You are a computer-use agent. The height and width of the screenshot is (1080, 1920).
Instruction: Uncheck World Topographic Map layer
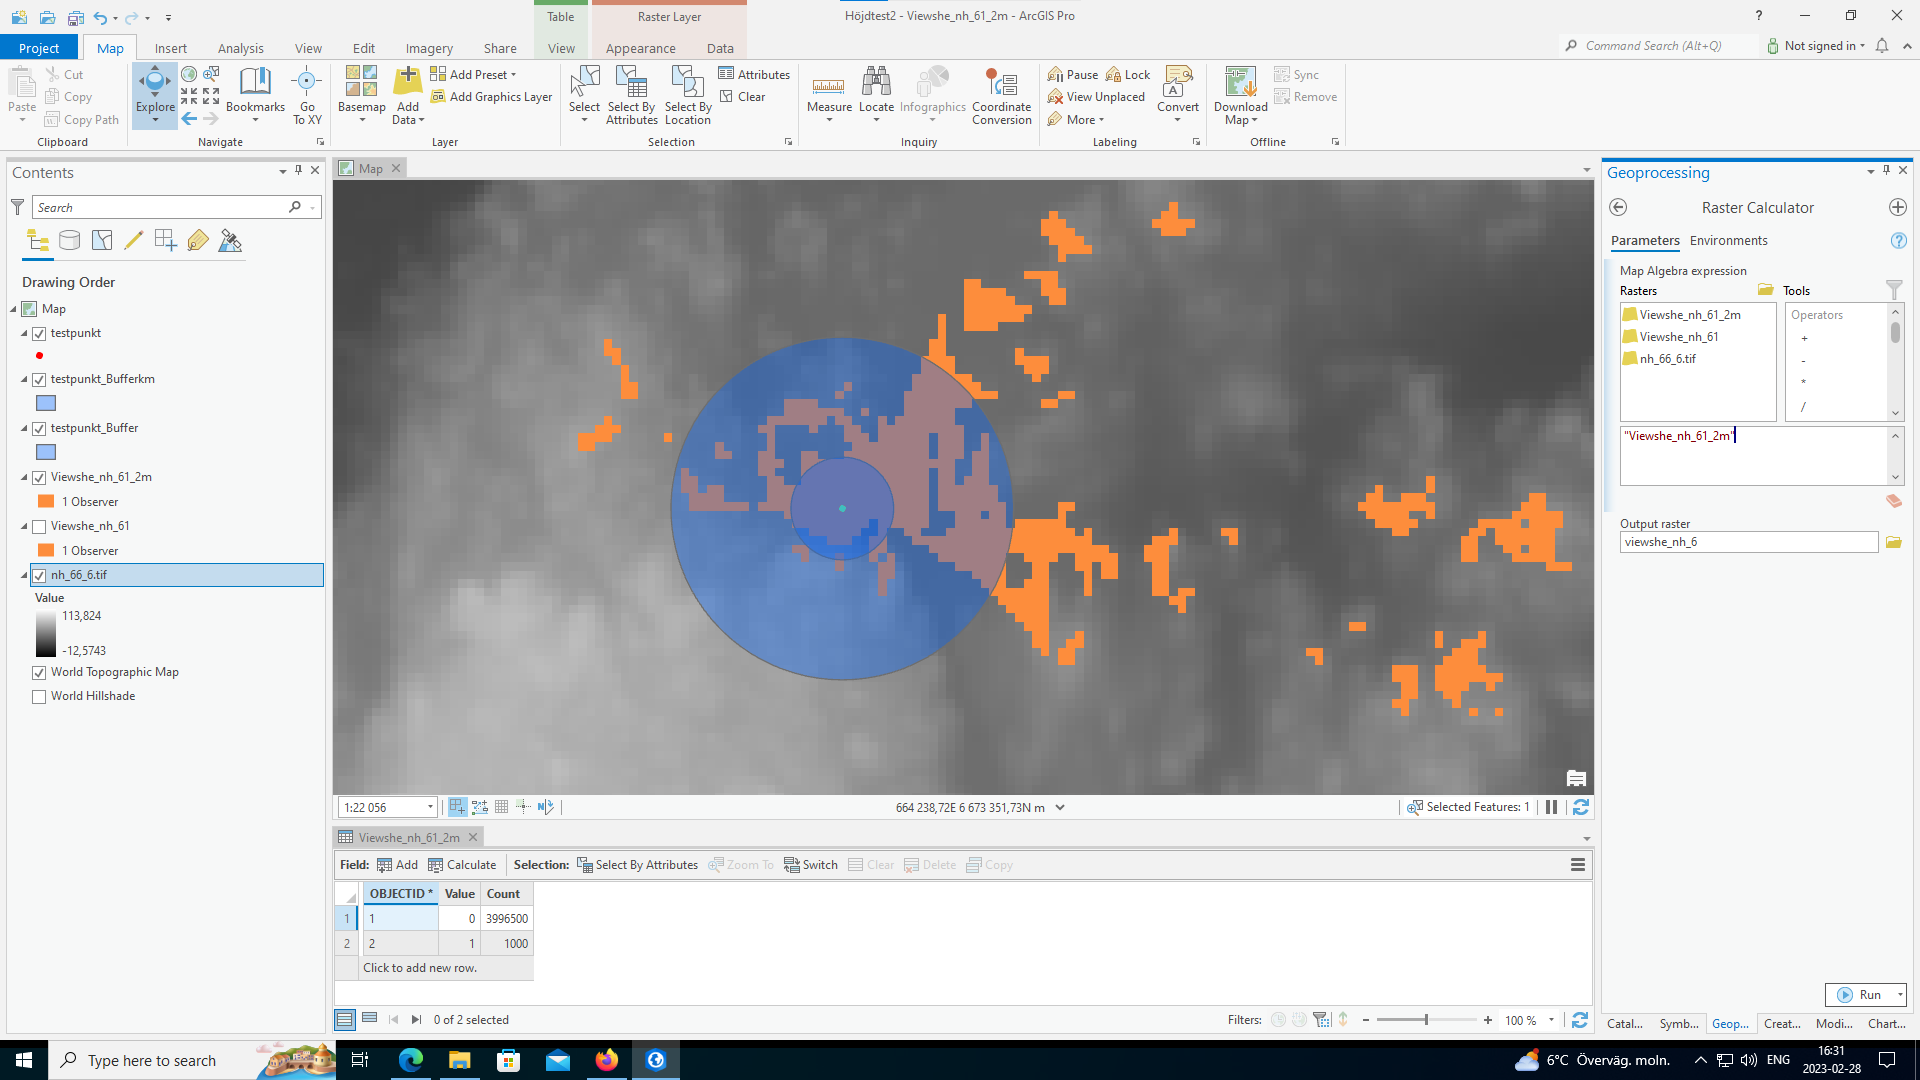tap(39, 672)
